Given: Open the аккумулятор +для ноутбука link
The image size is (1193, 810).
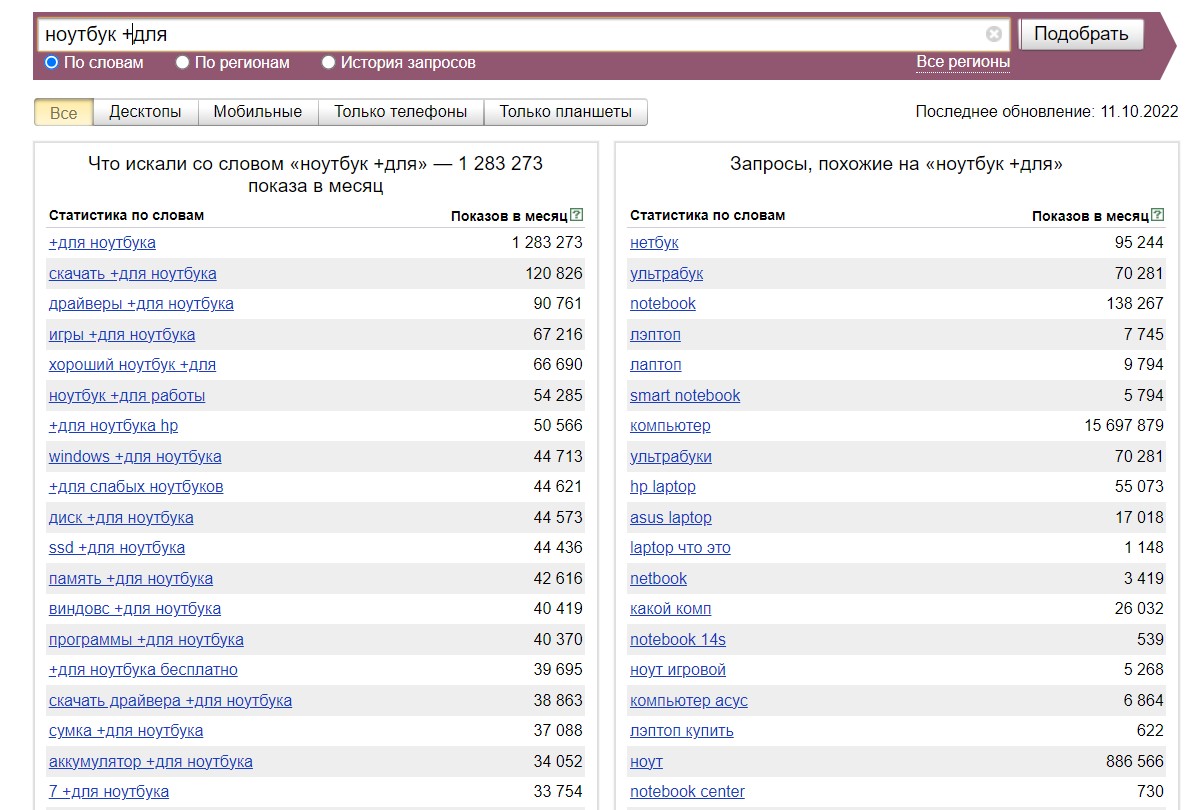Looking at the screenshot, I should pyautogui.click(x=151, y=761).
